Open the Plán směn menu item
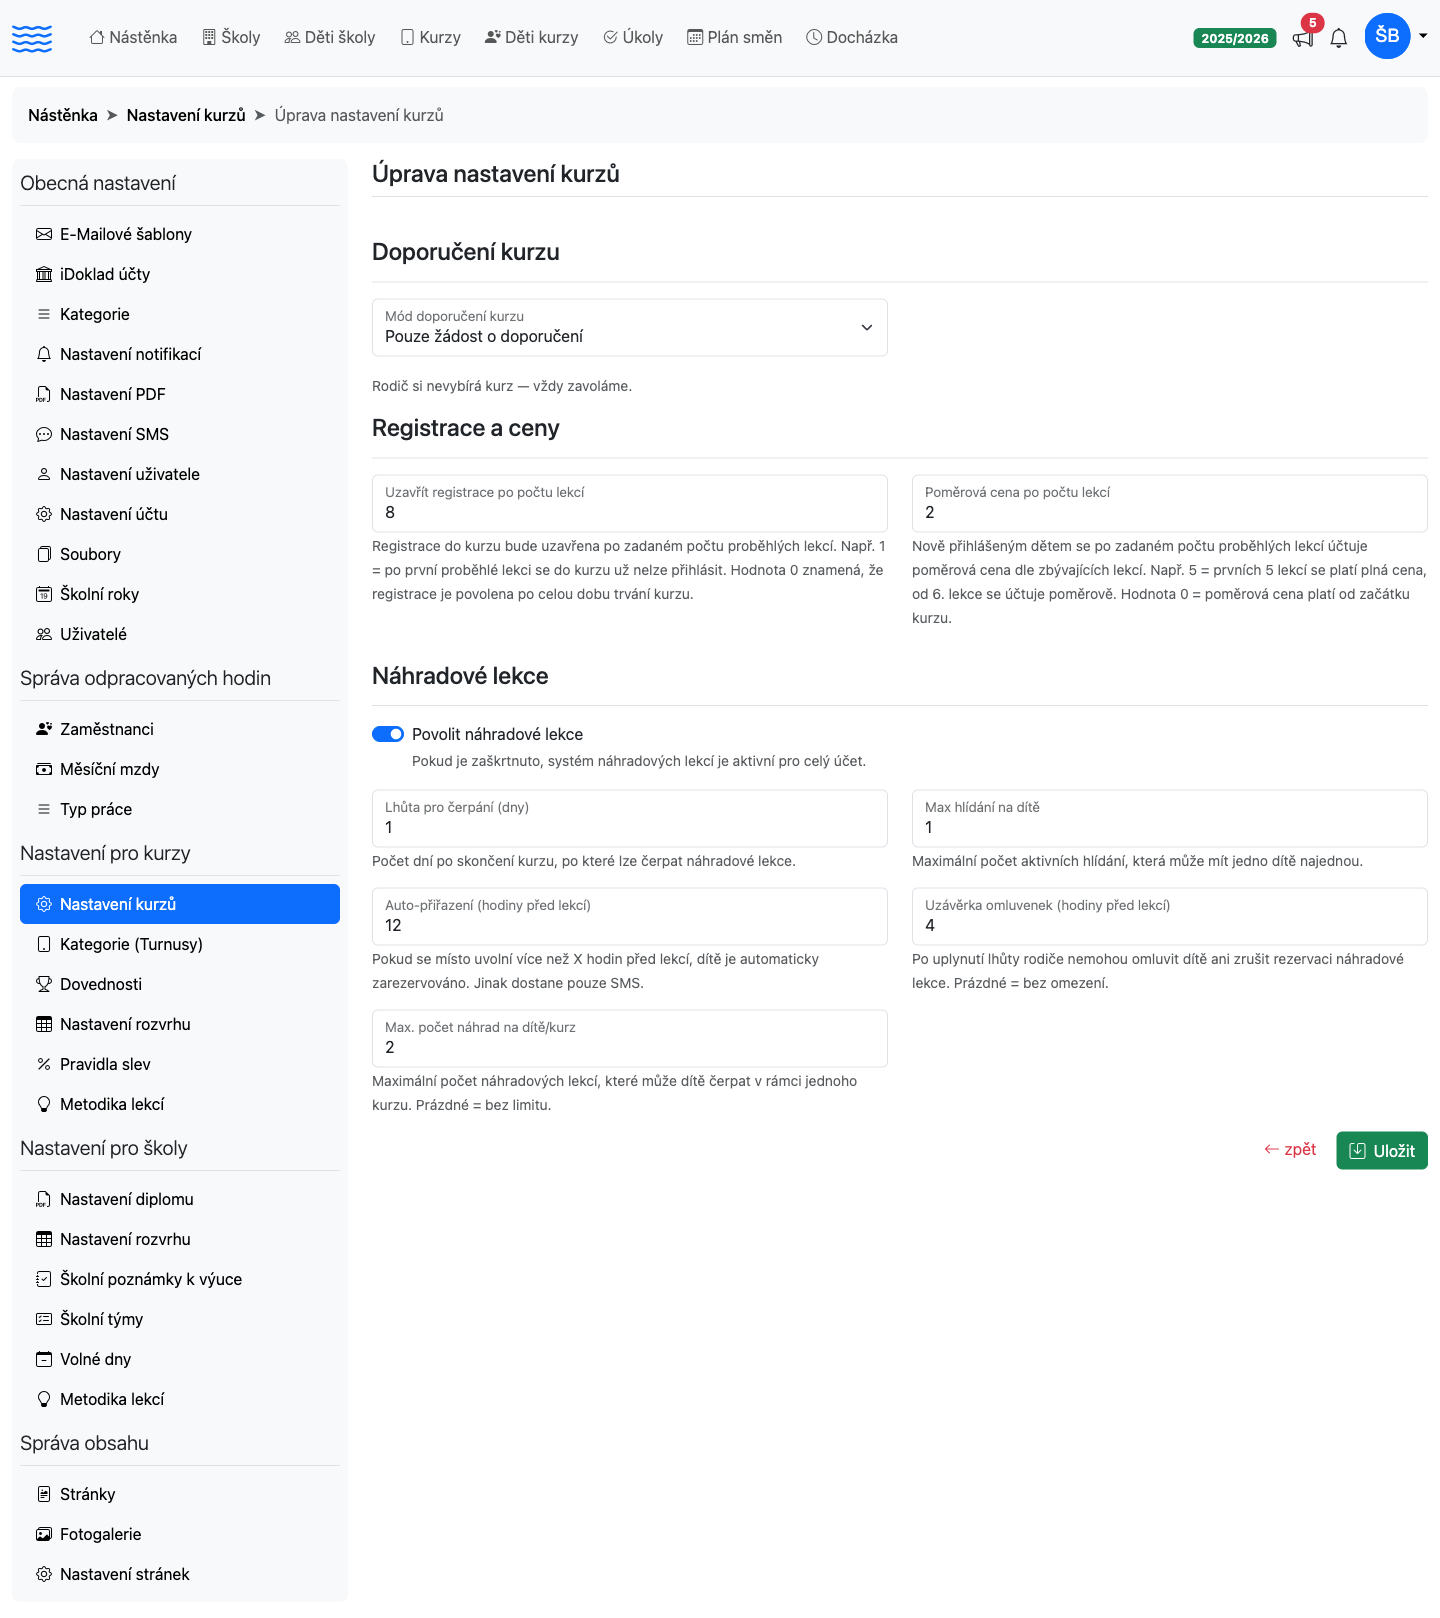The width and height of the screenshot is (1440, 1618). click(x=735, y=37)
